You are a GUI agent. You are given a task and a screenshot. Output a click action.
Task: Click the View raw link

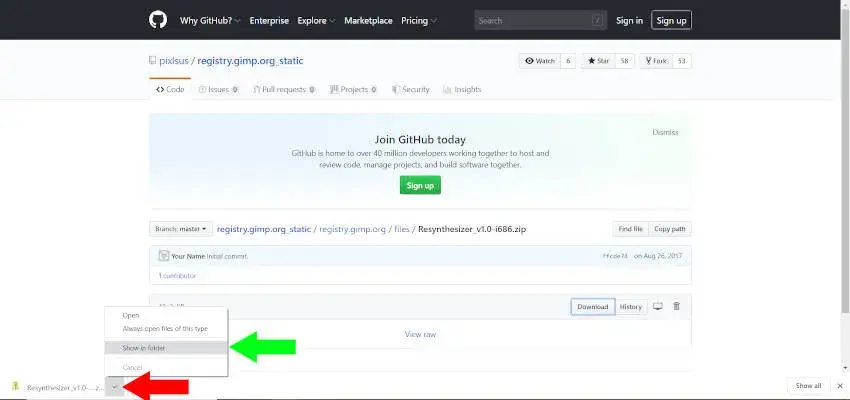(x=420, y=334)
